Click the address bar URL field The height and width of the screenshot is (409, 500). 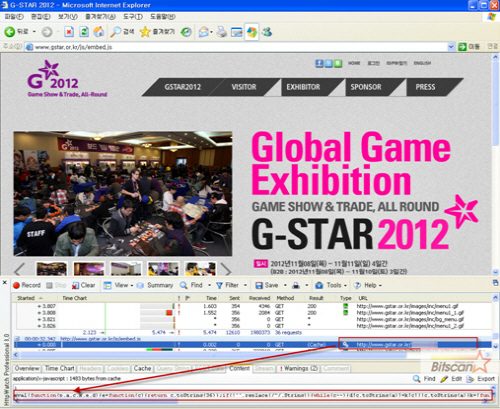point(237,47)
